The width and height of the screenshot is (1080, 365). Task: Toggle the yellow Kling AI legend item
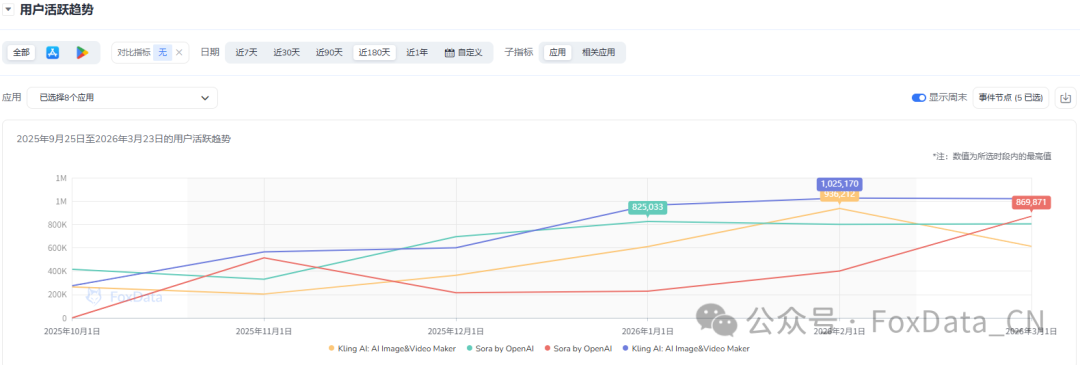coord(392,348)
